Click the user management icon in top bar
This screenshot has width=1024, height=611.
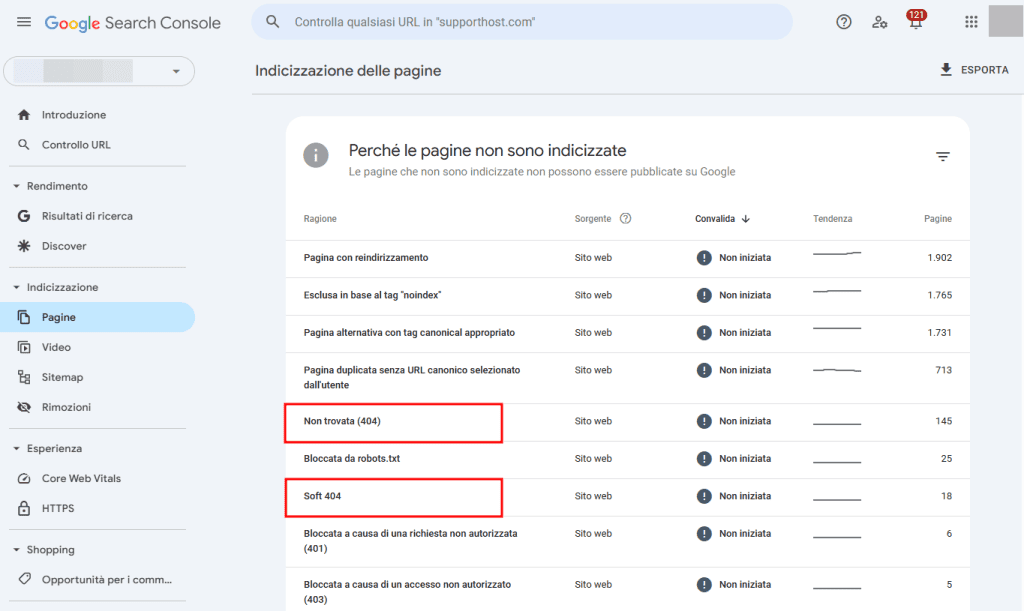879,22
